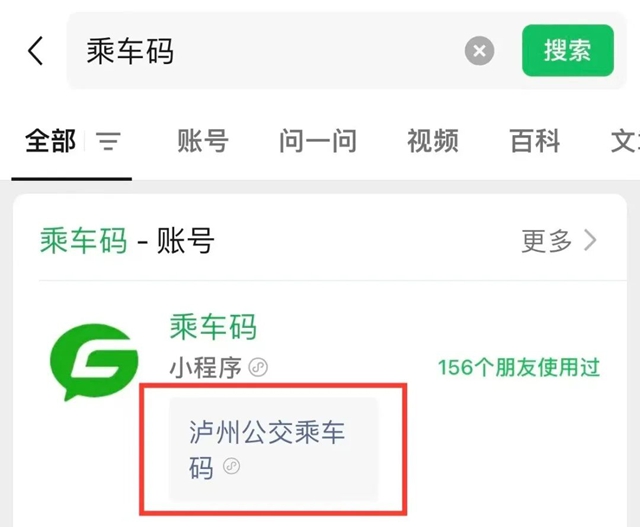Open the 乘车码 mini program title
640x527 pixels.
[213, 327]
